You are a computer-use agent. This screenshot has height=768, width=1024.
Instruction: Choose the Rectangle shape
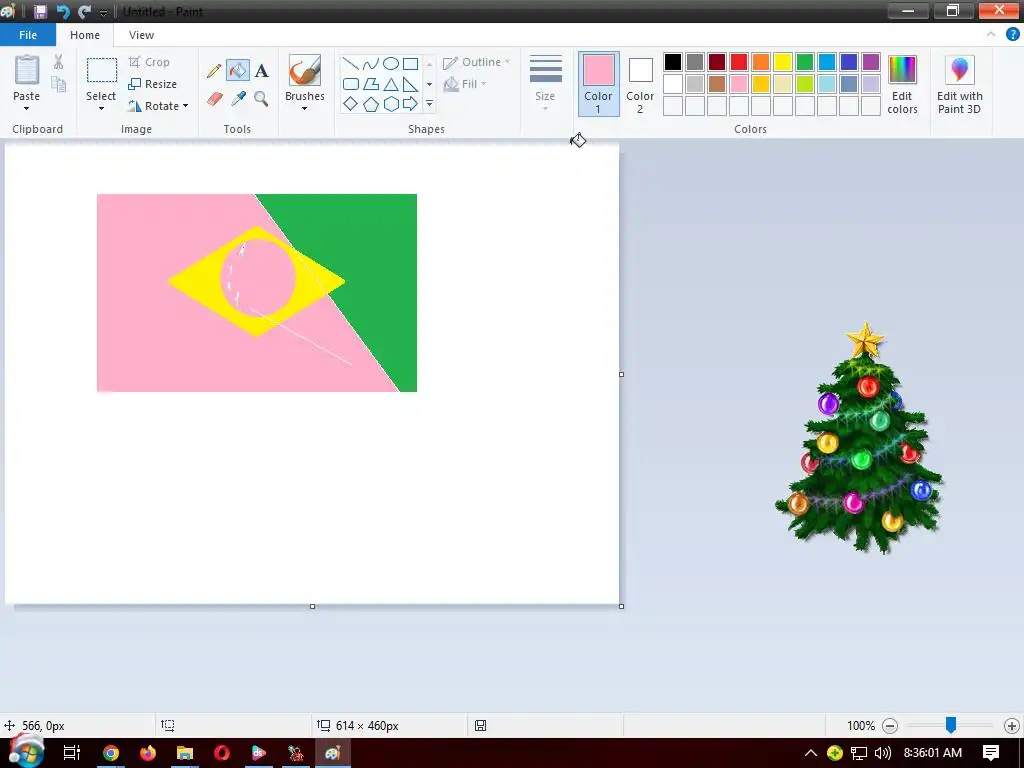point(410,63)
